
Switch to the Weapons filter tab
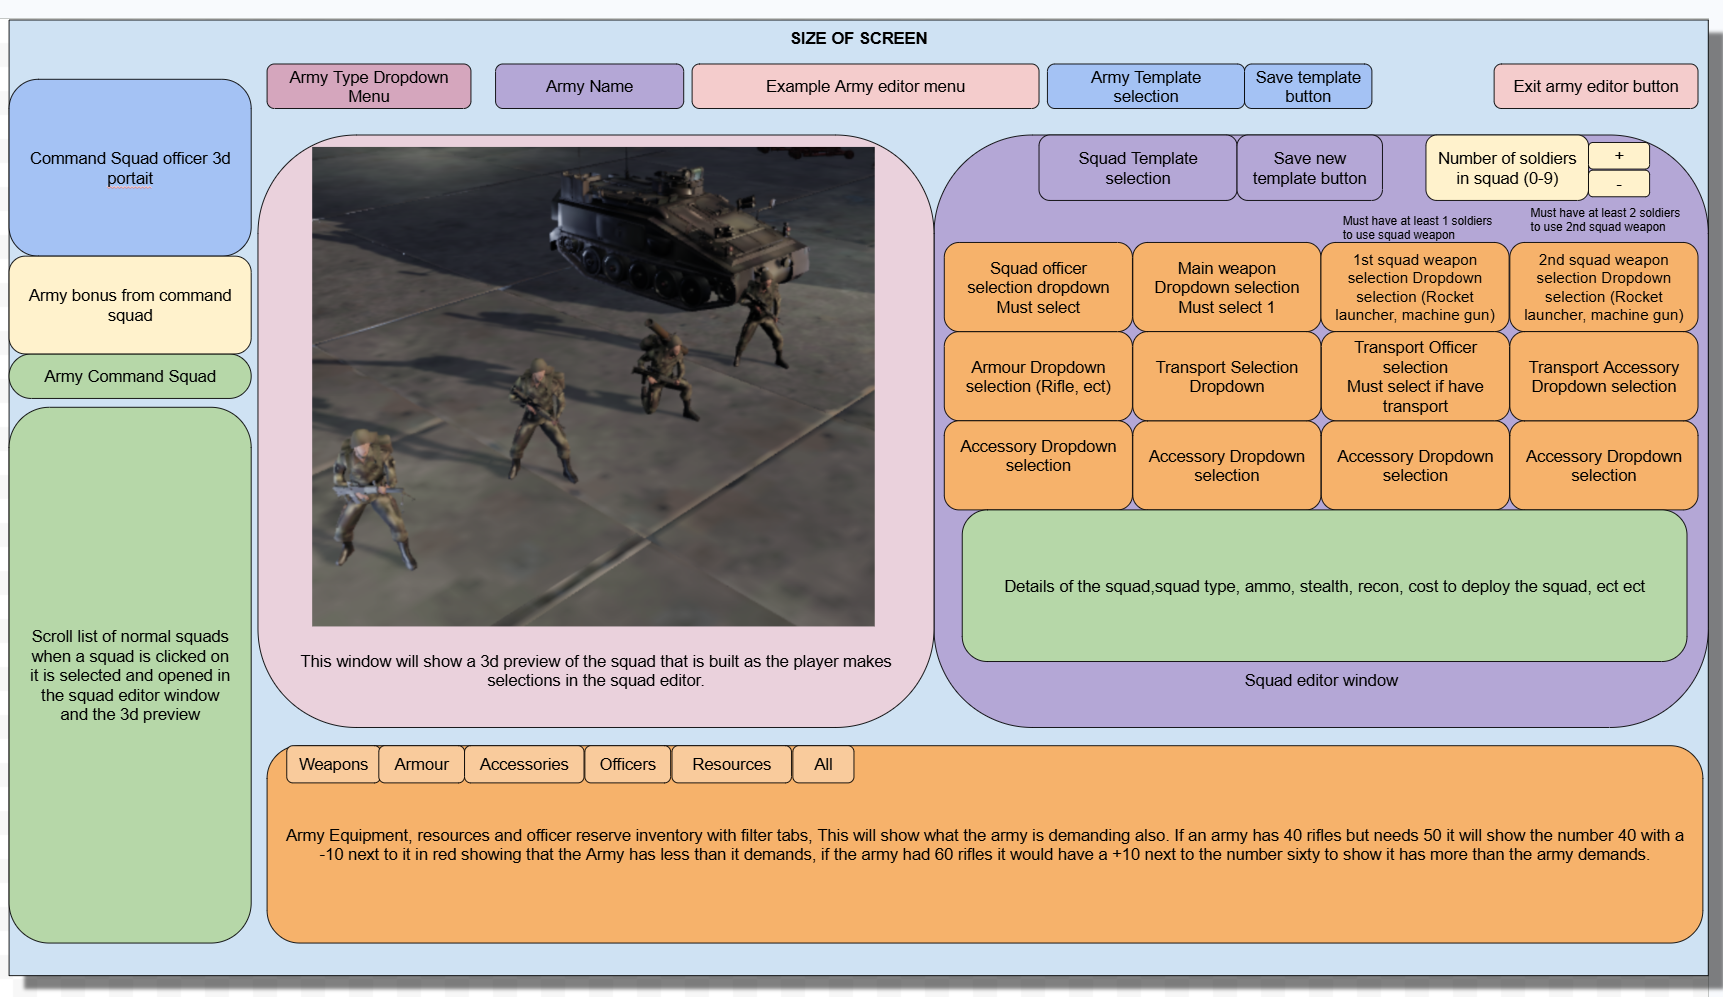pos(333,764)
